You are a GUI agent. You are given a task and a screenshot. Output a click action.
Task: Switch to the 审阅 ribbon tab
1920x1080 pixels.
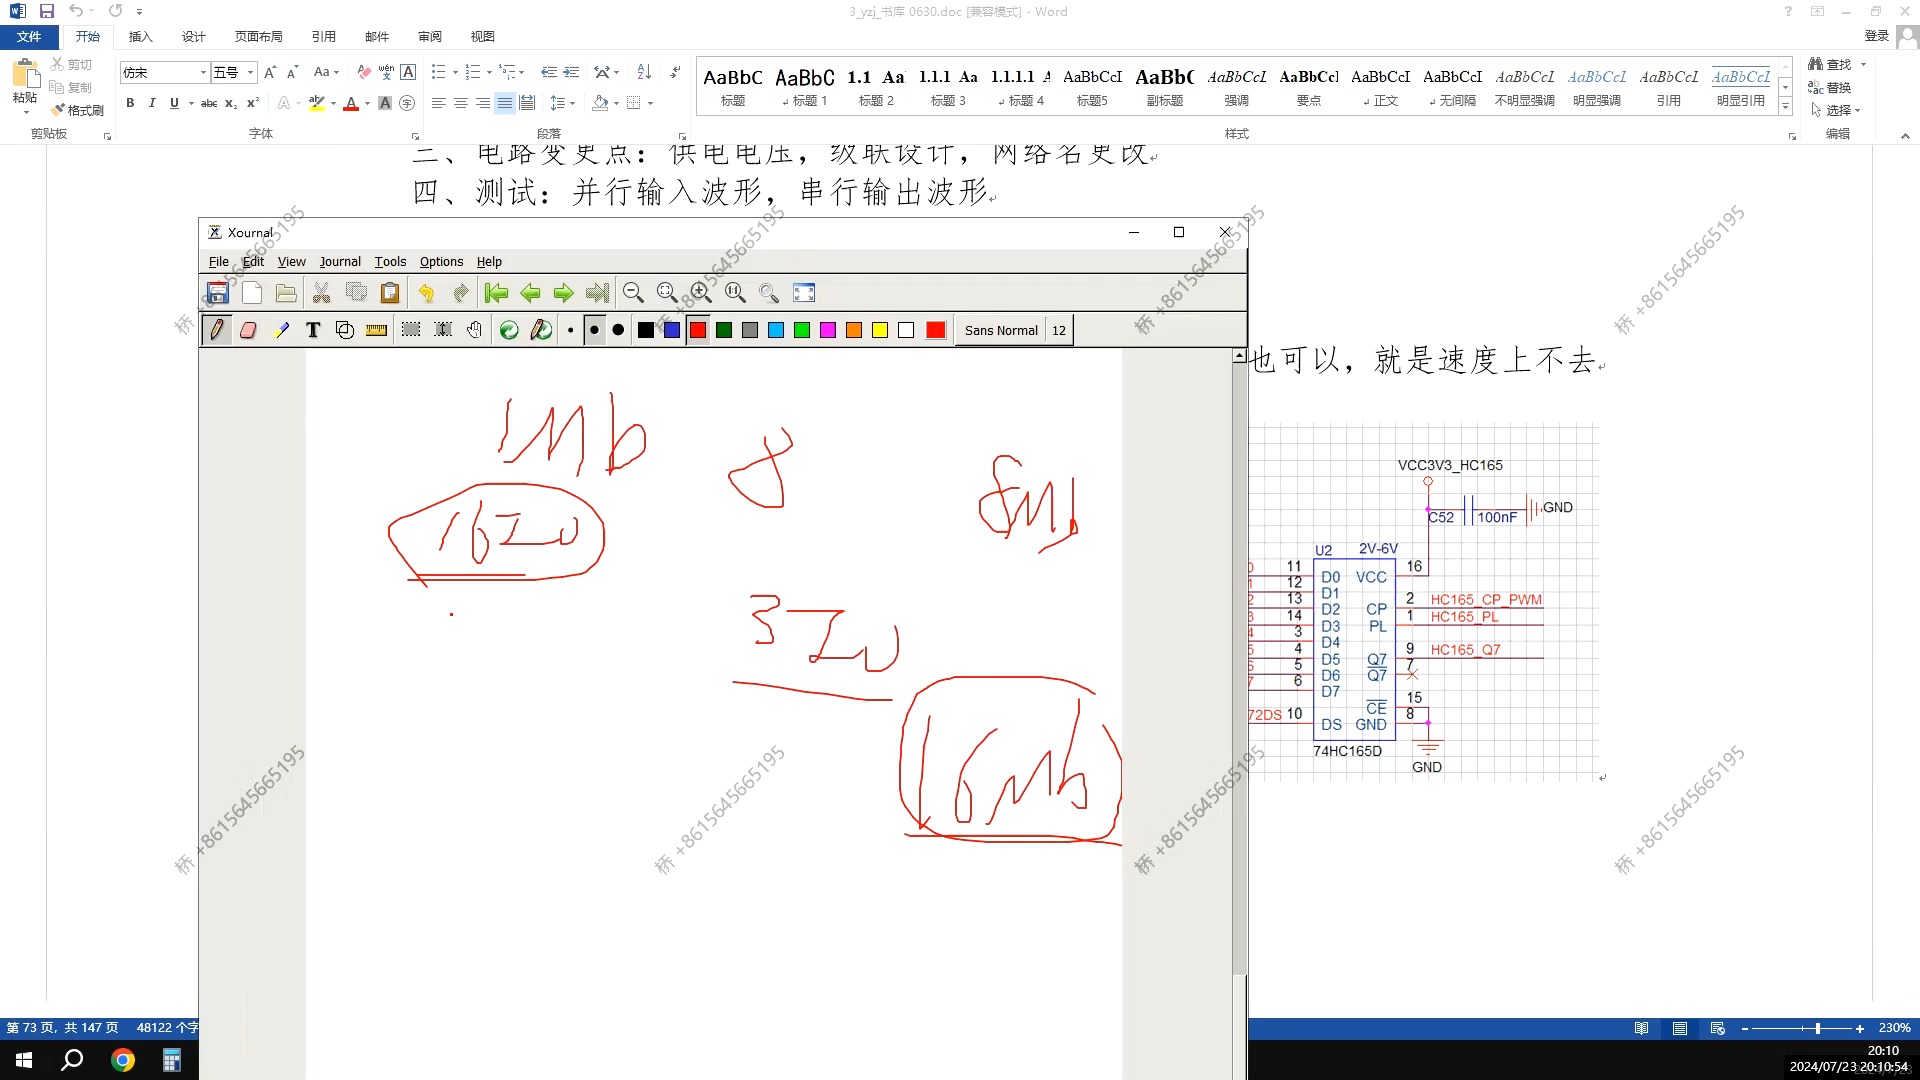pos(430,37)
